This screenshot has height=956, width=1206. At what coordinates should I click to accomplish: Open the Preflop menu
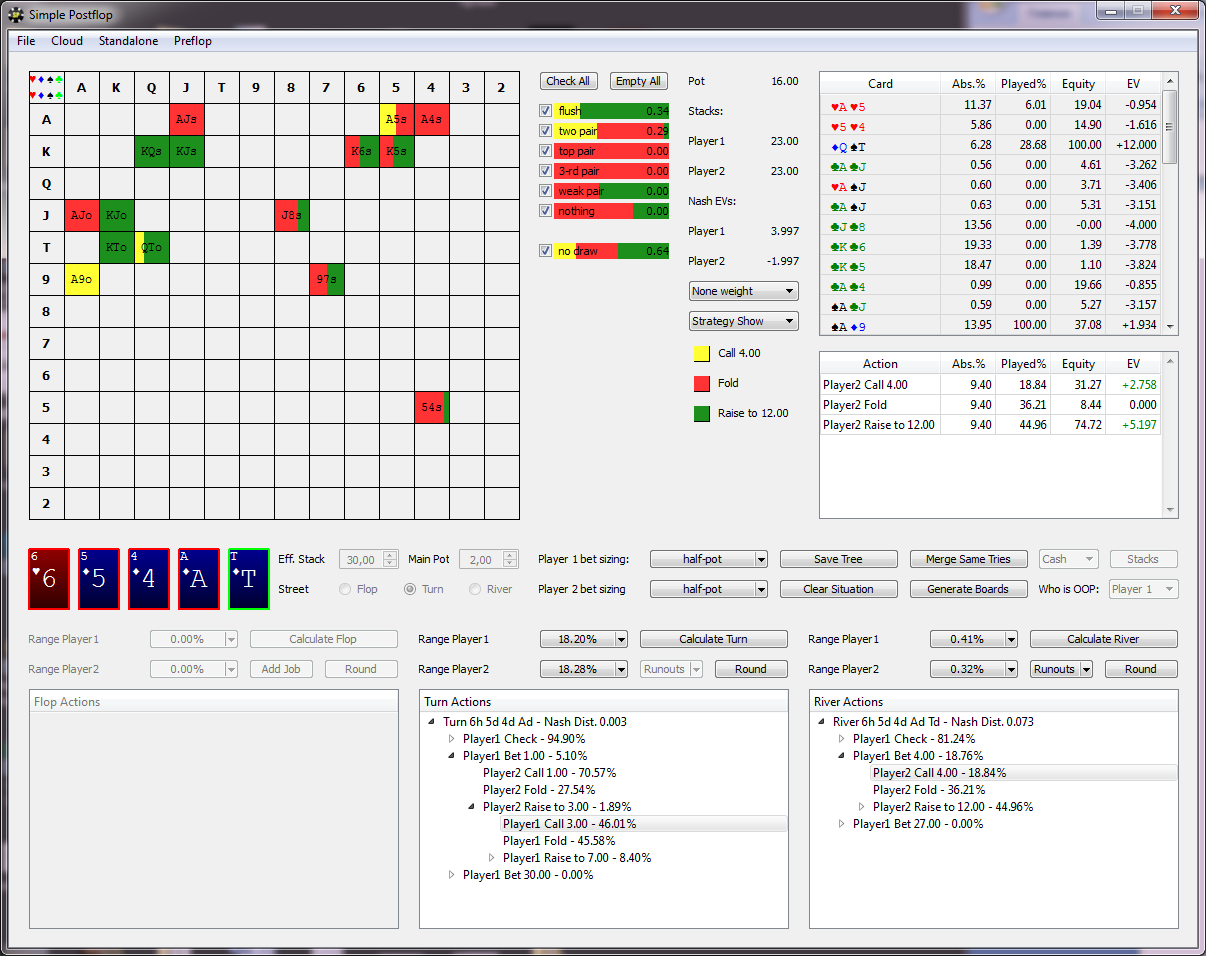(x=193, y=41)
